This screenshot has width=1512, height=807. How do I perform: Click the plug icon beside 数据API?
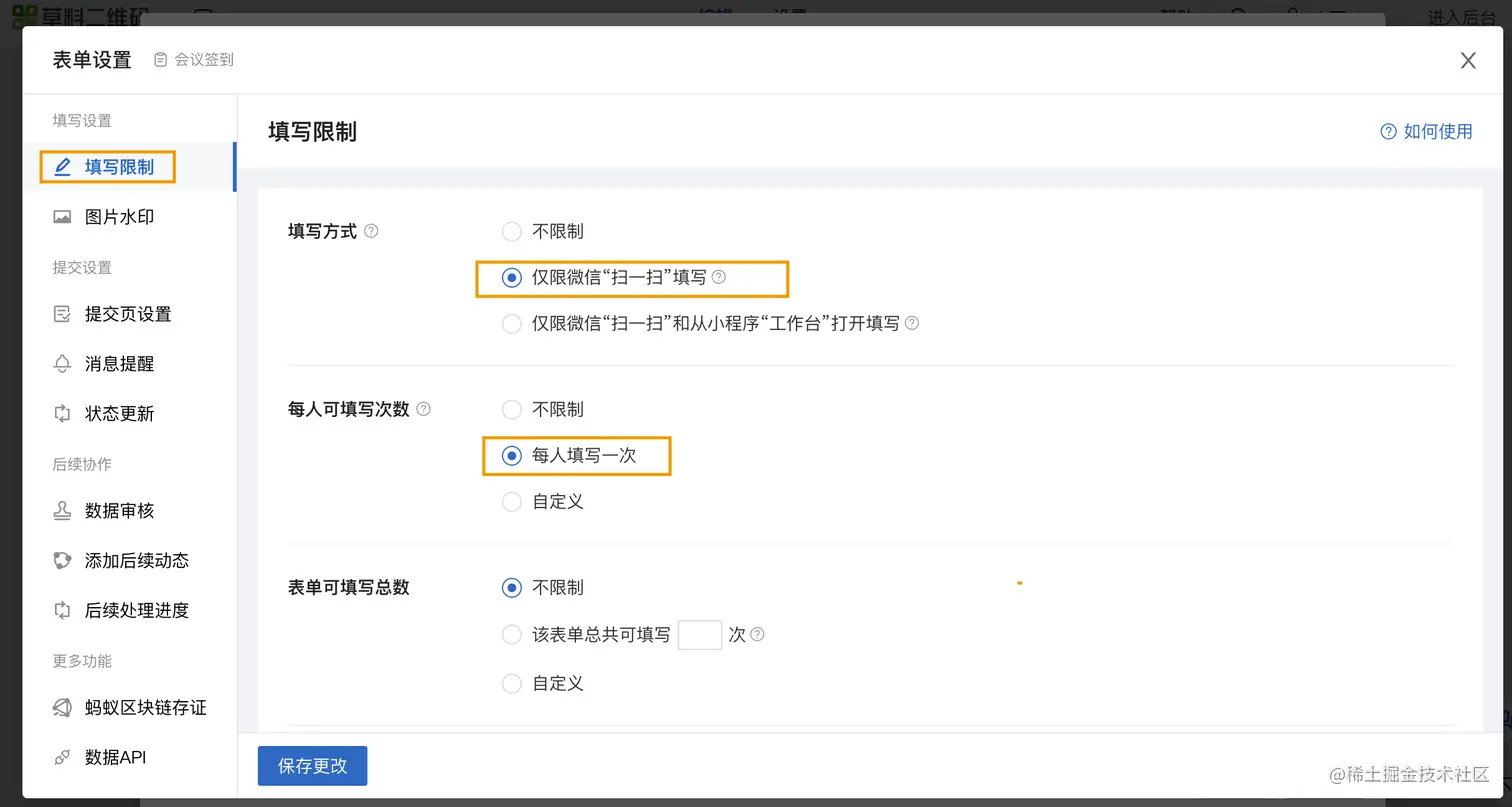tap(62, 758)
